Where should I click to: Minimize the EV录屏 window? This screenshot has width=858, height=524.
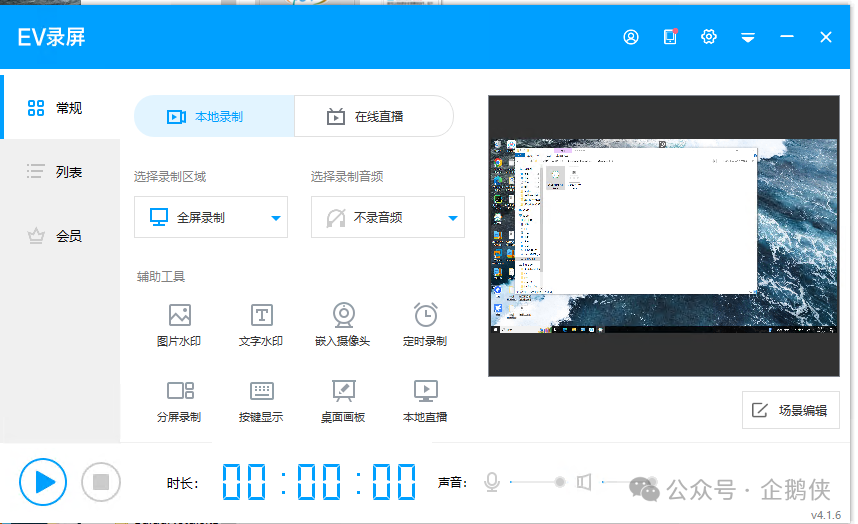(787, 37)
